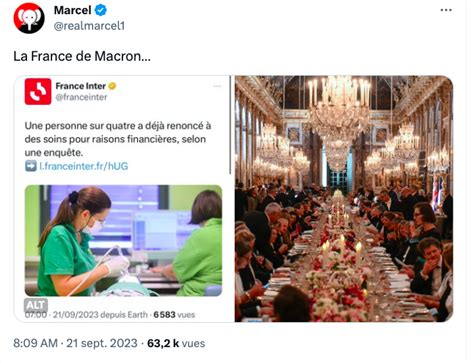
Task: Click the quoted tweet's 6583 vues count
Action: [174, 315]
